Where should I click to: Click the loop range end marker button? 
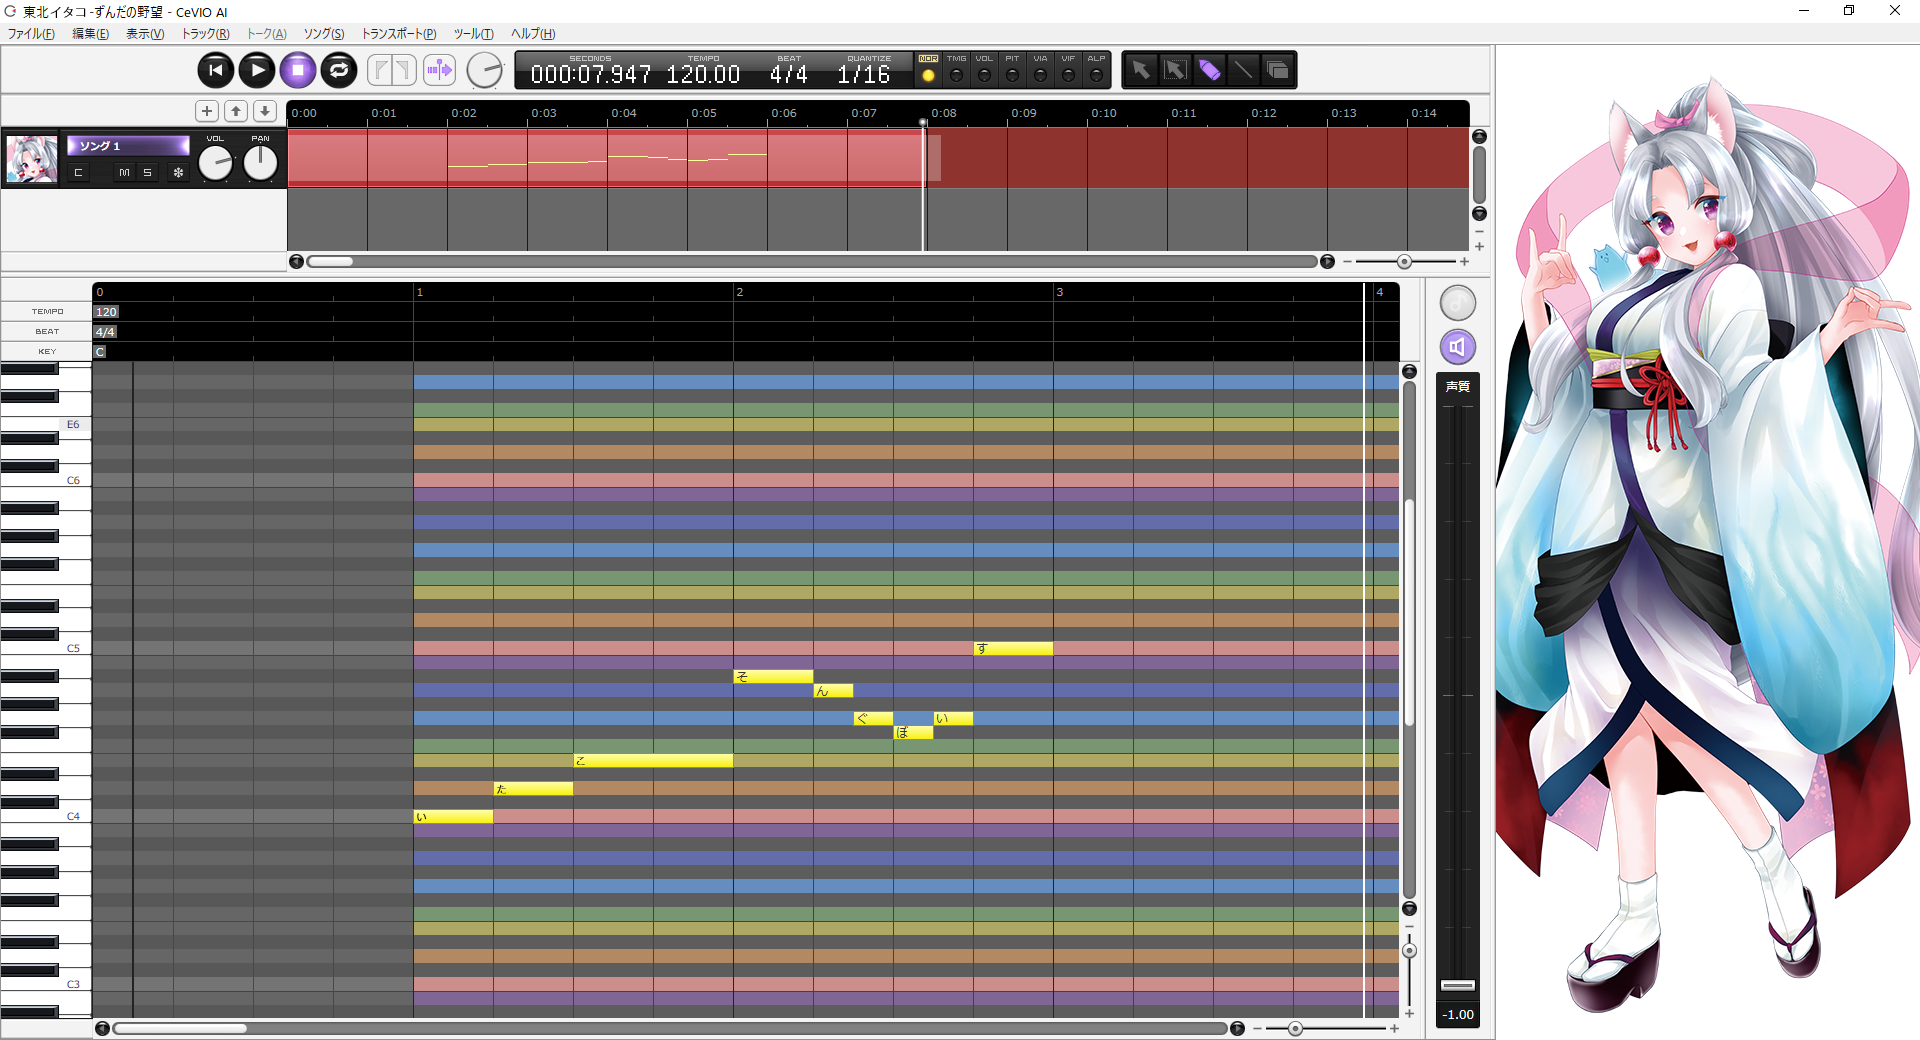(404, 70)
